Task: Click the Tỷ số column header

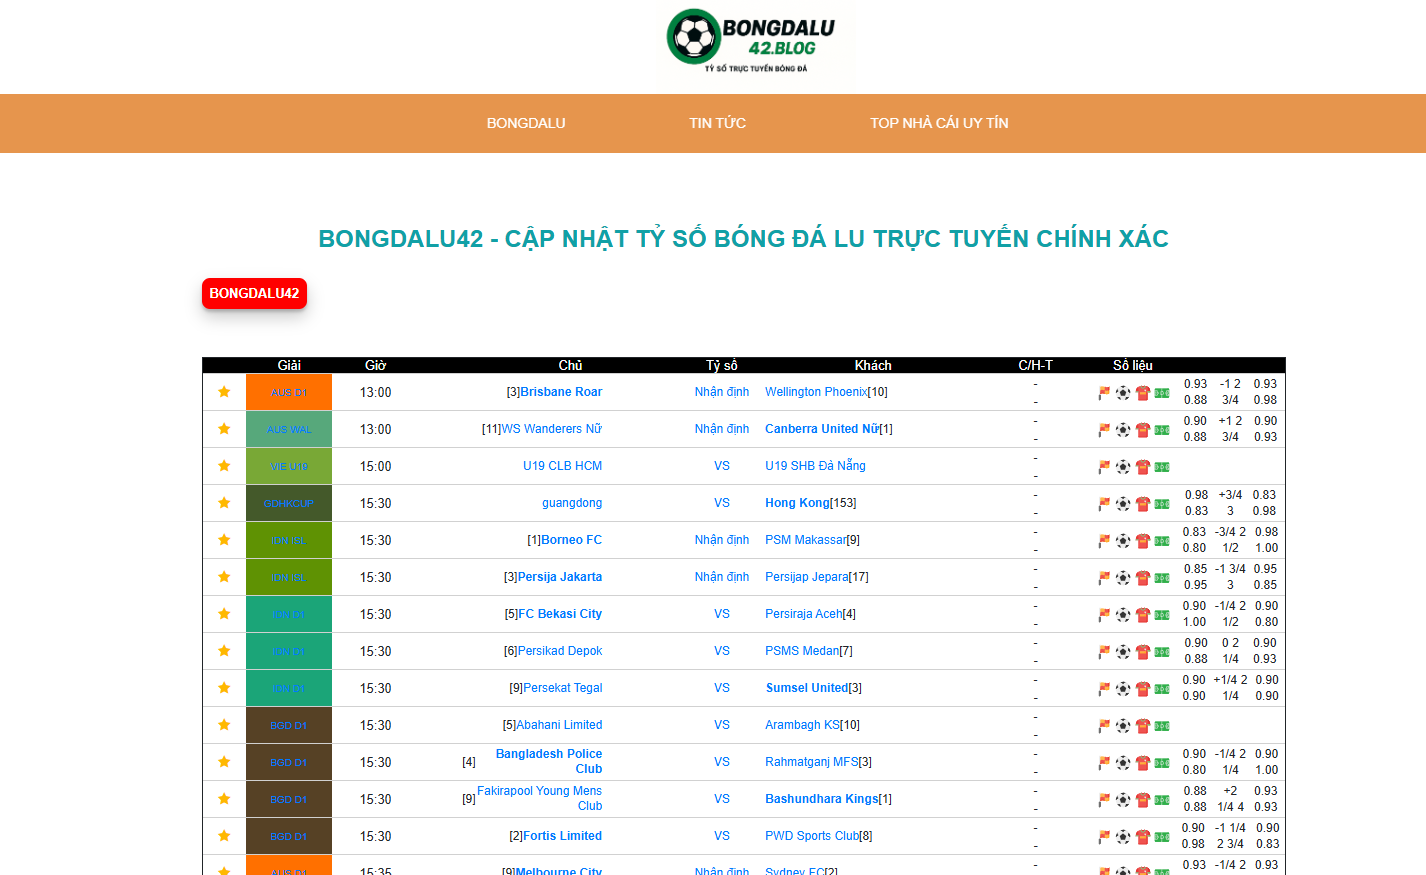Action: pyautogui.click(x=722, y=365)
